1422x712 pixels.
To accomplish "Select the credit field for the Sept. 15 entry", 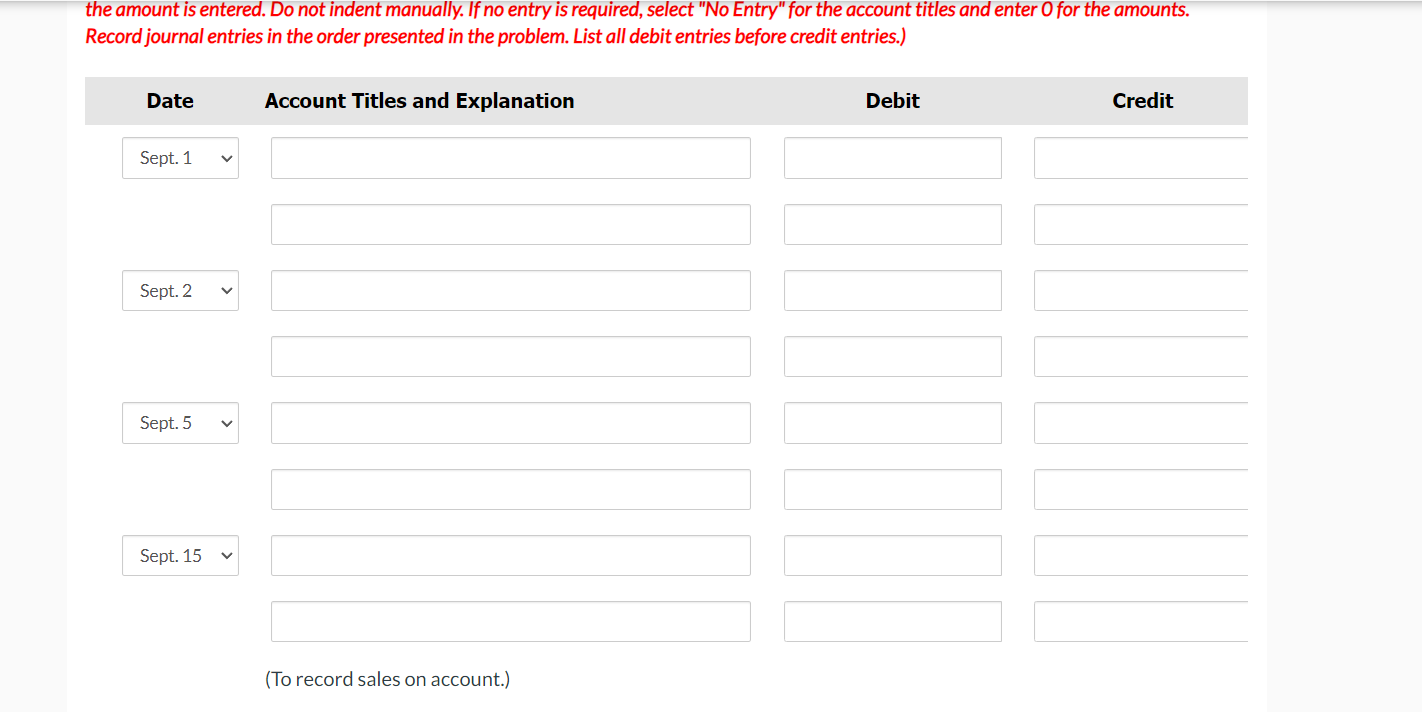I will tap(1140, 555).
